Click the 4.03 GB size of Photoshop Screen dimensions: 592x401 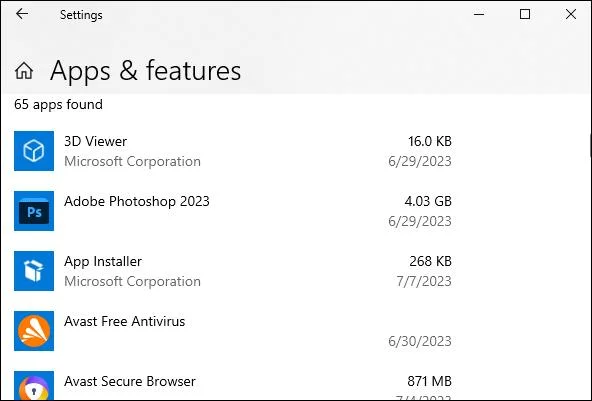click(x=428, y=201)
